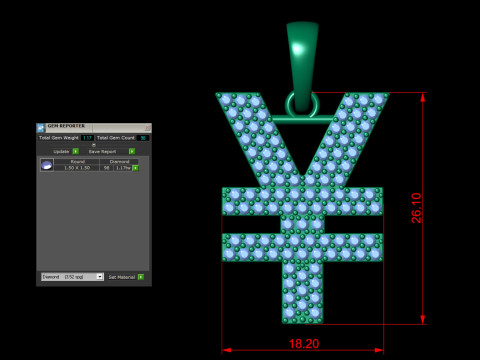Click the green Set Material arrow button

141,277
